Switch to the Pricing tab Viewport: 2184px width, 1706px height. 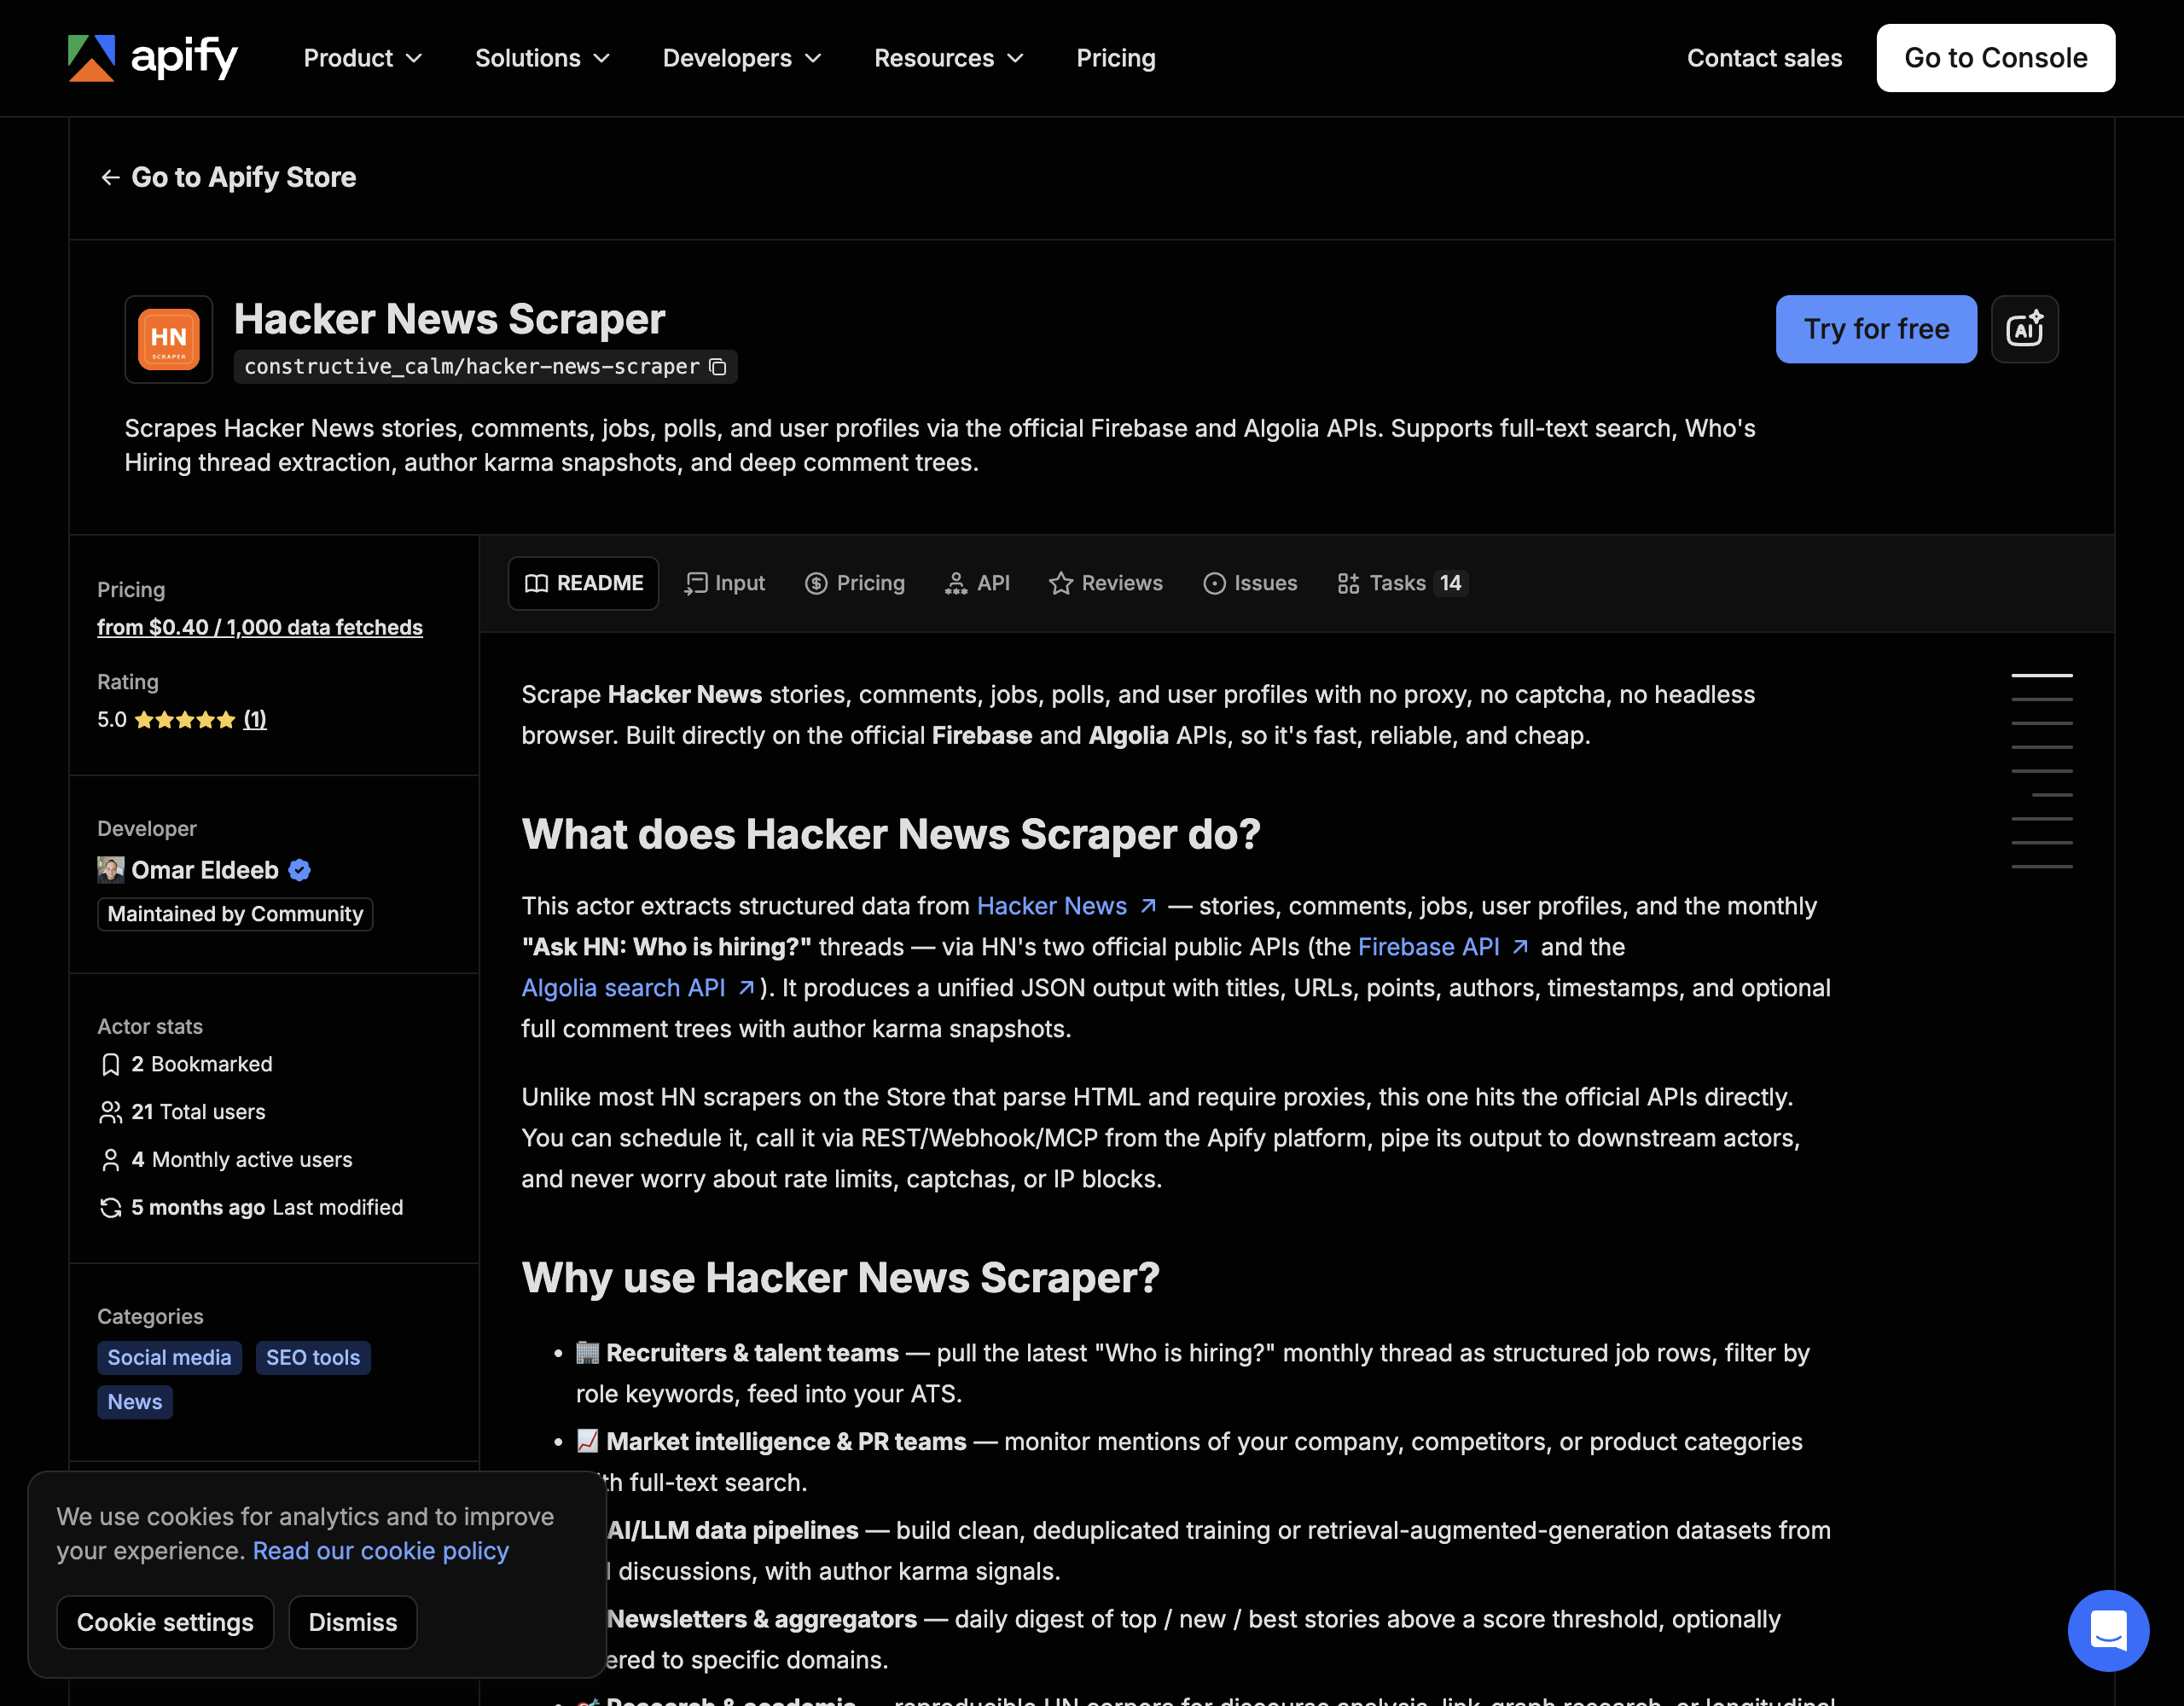pyautogui.click(x=855, y=583)
